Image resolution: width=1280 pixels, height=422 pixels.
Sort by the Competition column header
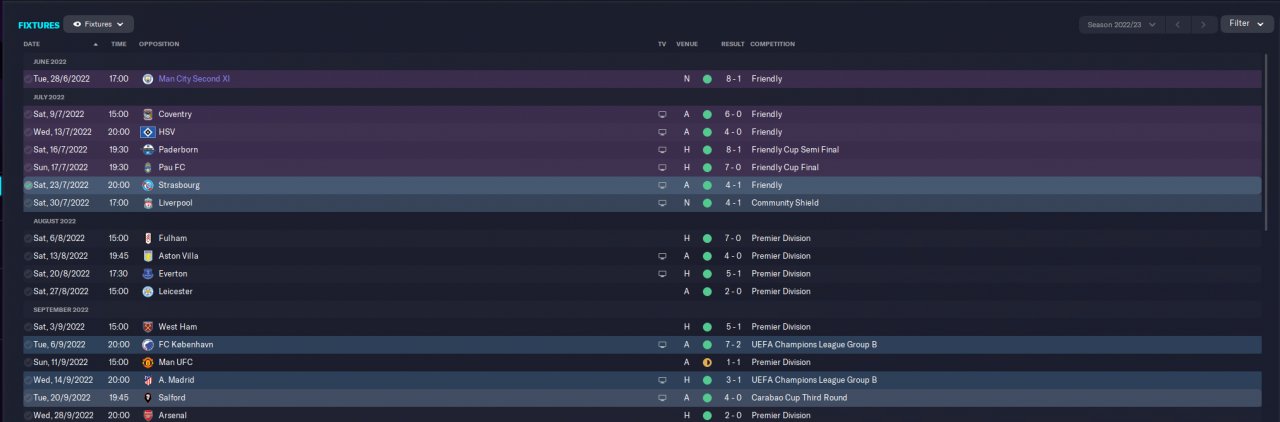(x=773, y=44)
